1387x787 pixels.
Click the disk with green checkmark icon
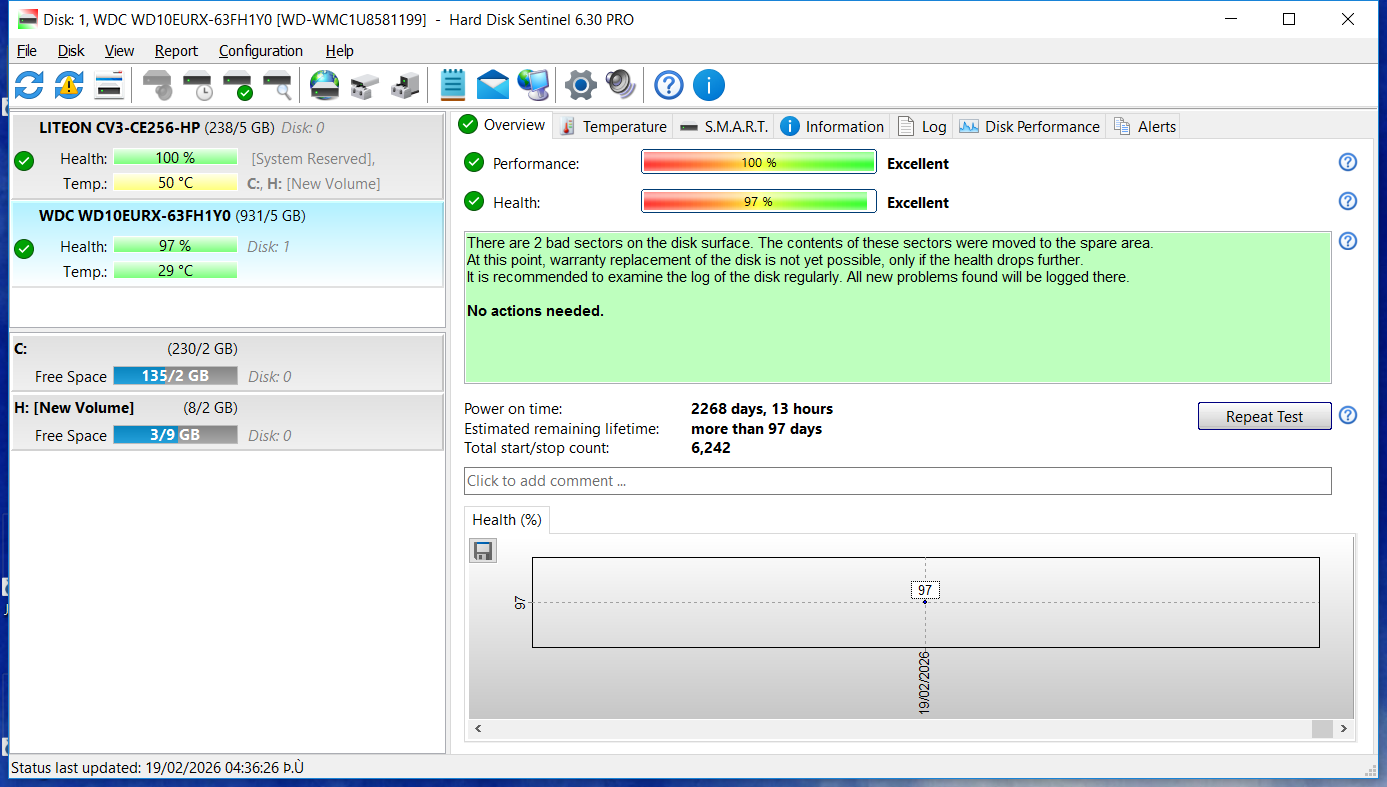[238, 85]
